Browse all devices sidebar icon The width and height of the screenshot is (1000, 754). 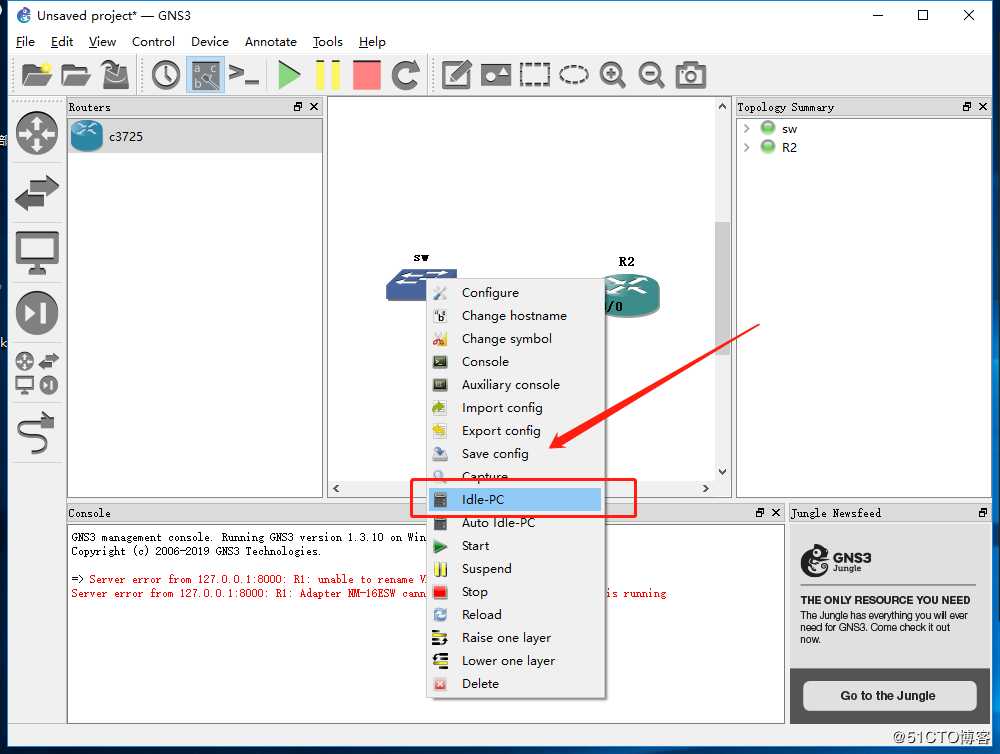click(x=37, y=373)
